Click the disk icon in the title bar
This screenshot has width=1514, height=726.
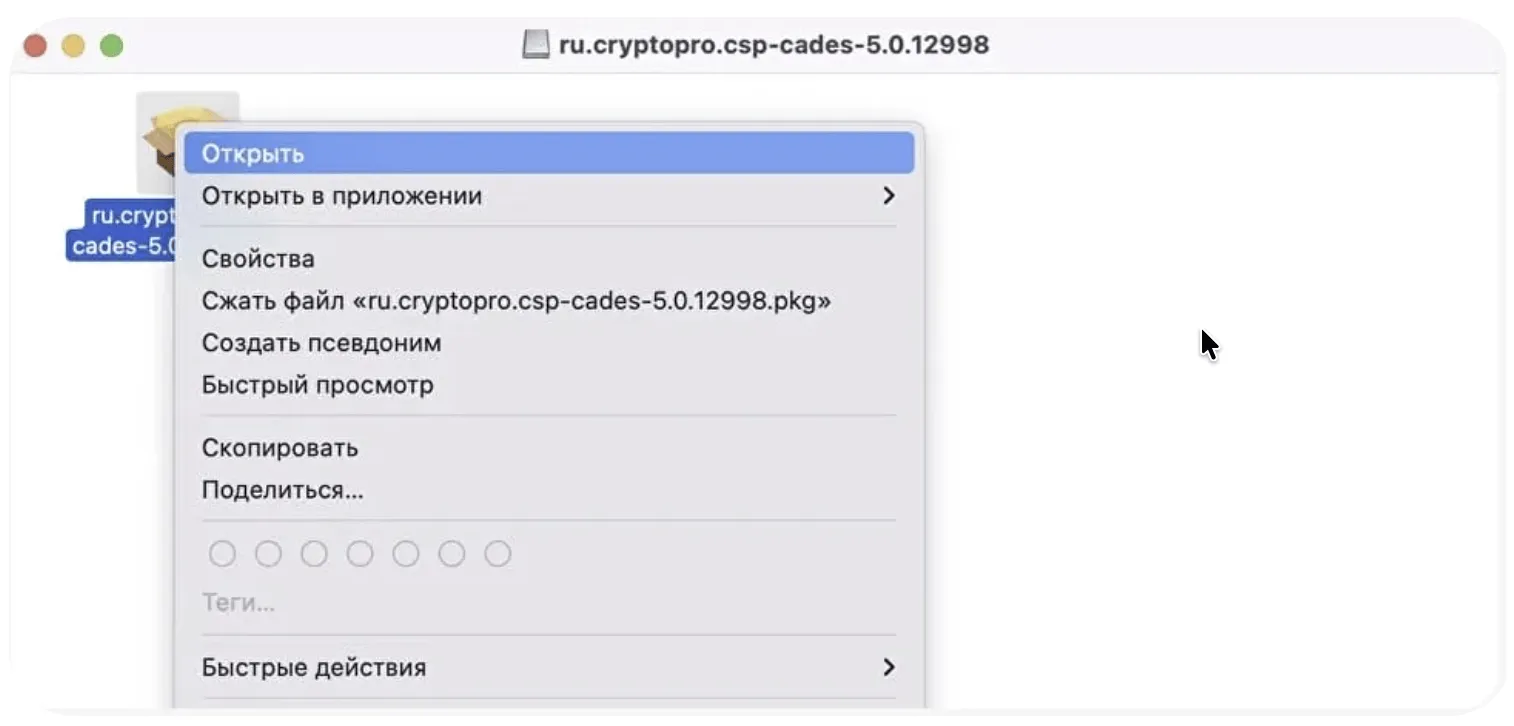click(x=536, y=45)
